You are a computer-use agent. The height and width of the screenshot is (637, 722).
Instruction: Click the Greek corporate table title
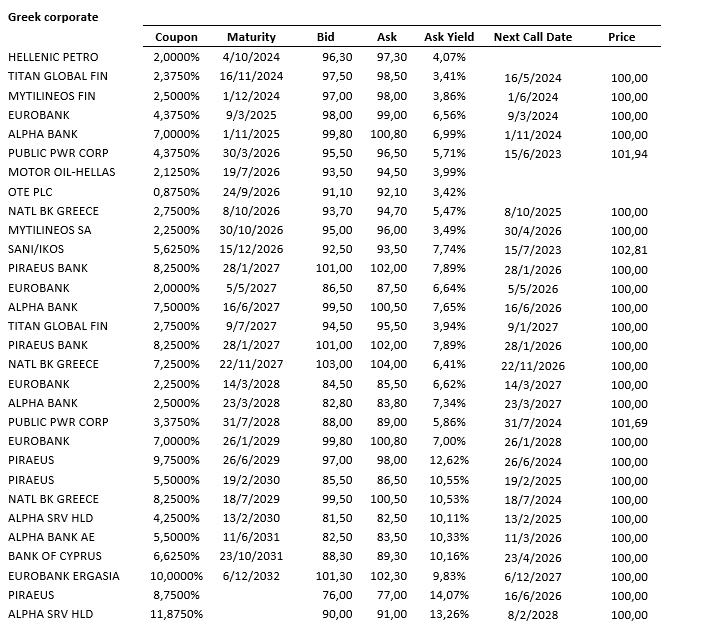coord(53,17)
